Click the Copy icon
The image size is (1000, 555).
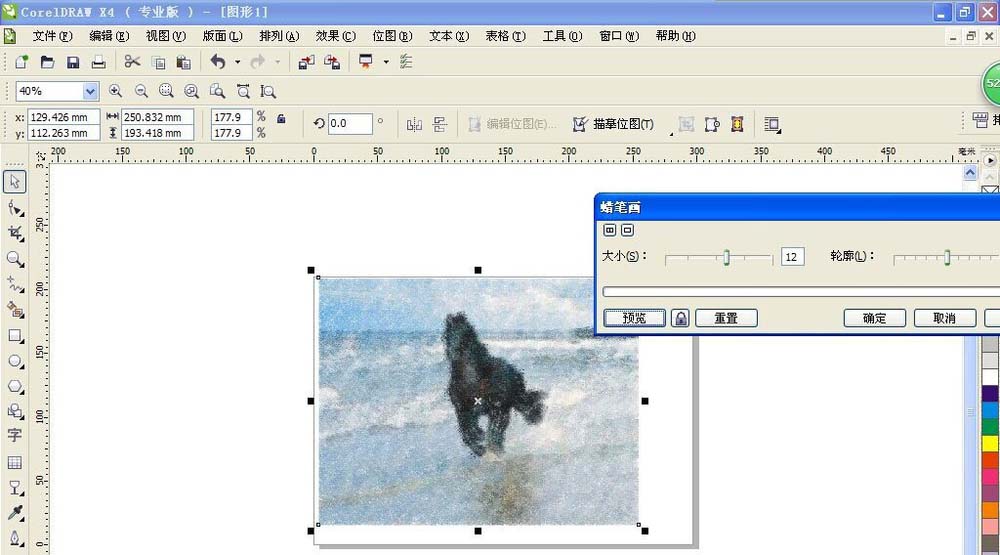(x=159, y=62)
